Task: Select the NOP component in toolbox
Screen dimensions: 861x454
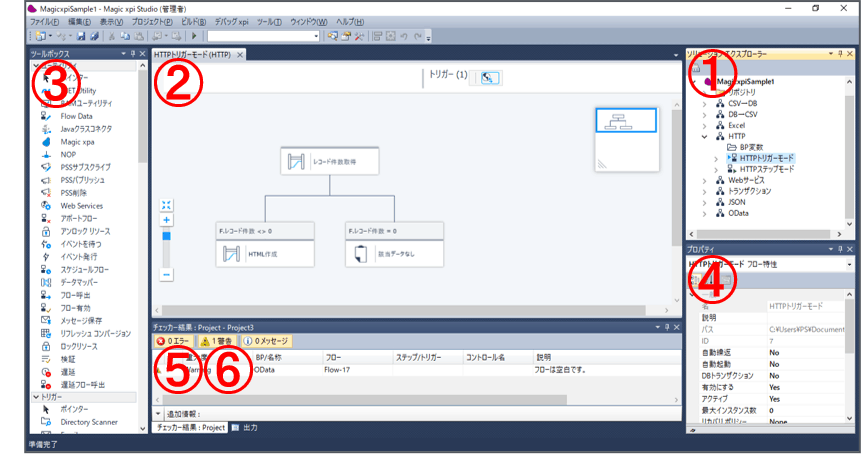Action: (47, 154)
